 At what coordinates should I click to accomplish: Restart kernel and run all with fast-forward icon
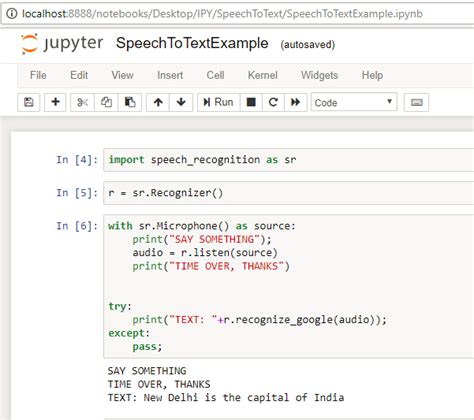click(x=296, y=102)
